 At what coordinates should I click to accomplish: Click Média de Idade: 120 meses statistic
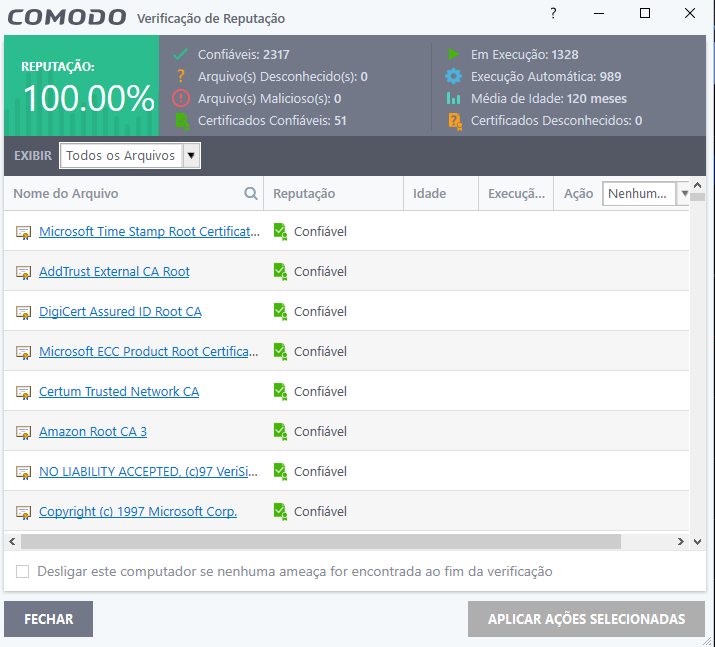tap(549, 98)
